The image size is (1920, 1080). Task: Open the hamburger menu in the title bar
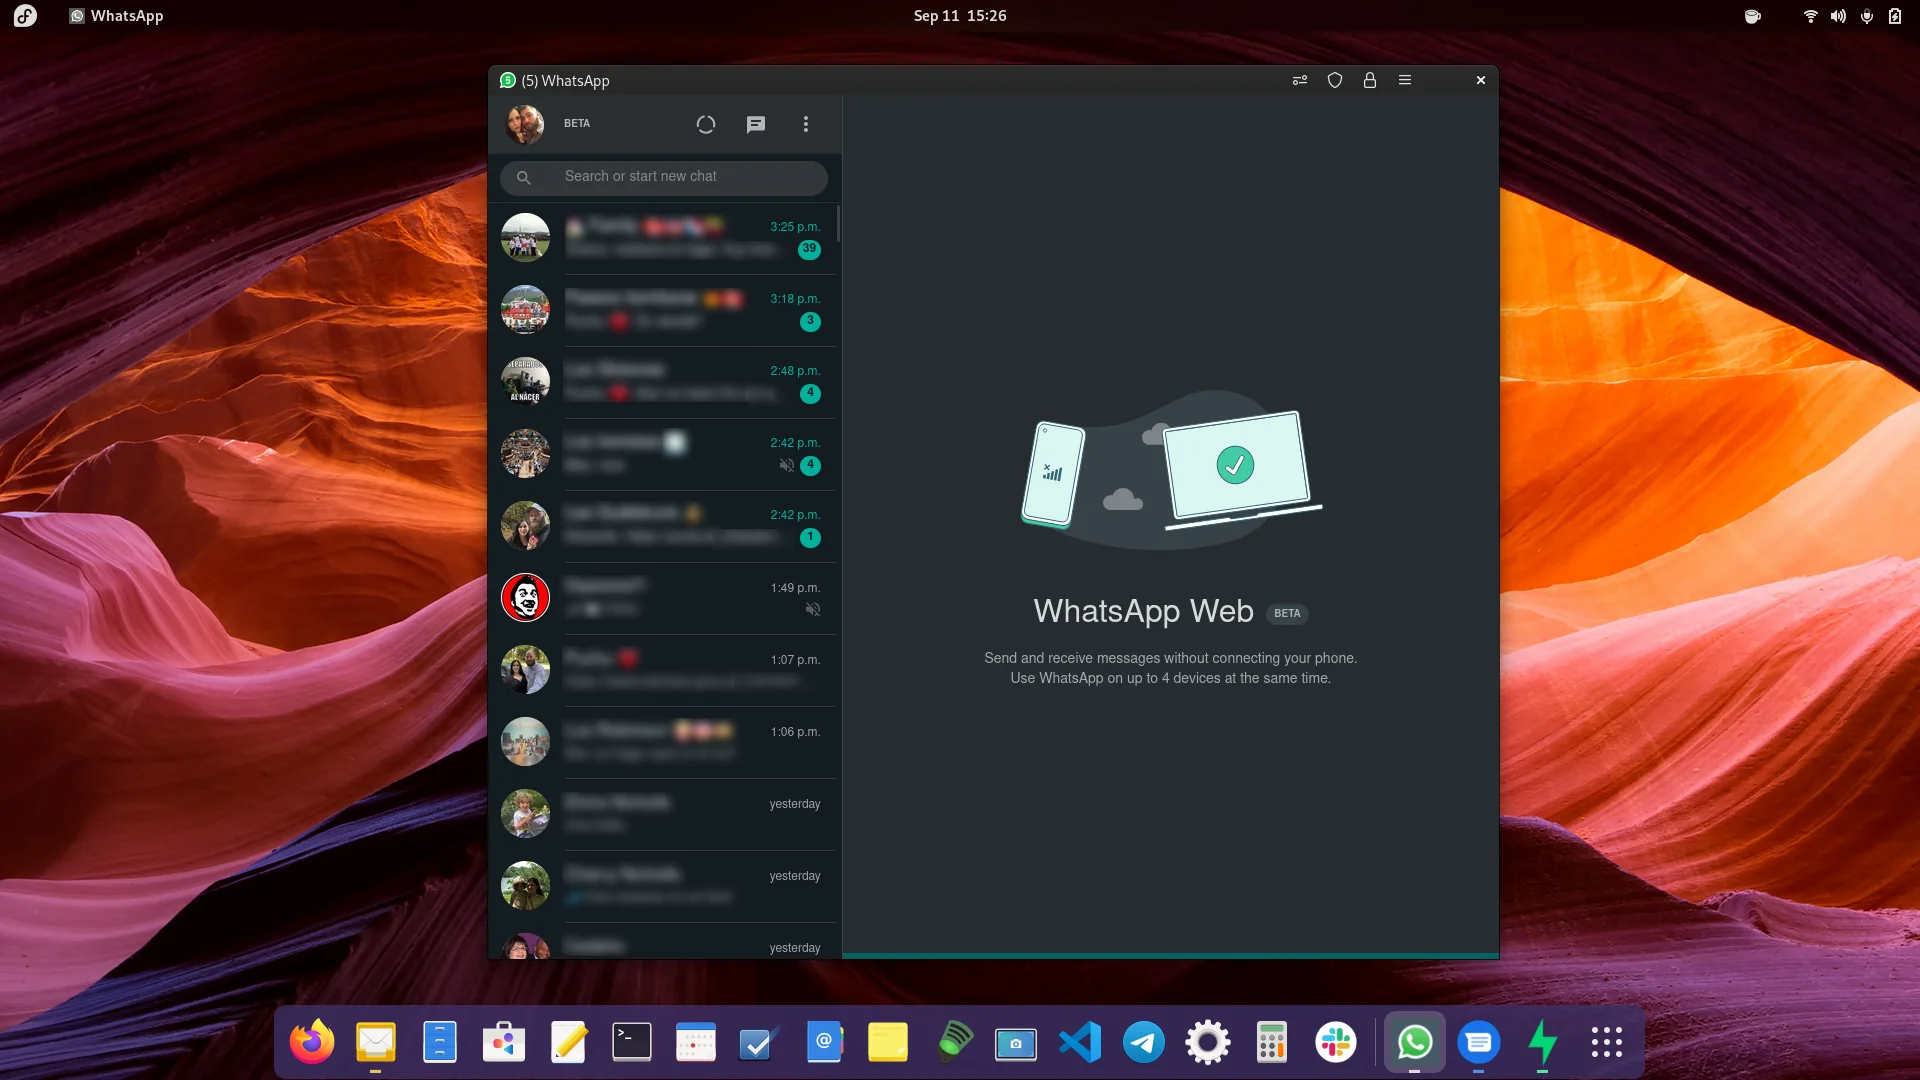pyautogui.click(x=1405, y=80)
